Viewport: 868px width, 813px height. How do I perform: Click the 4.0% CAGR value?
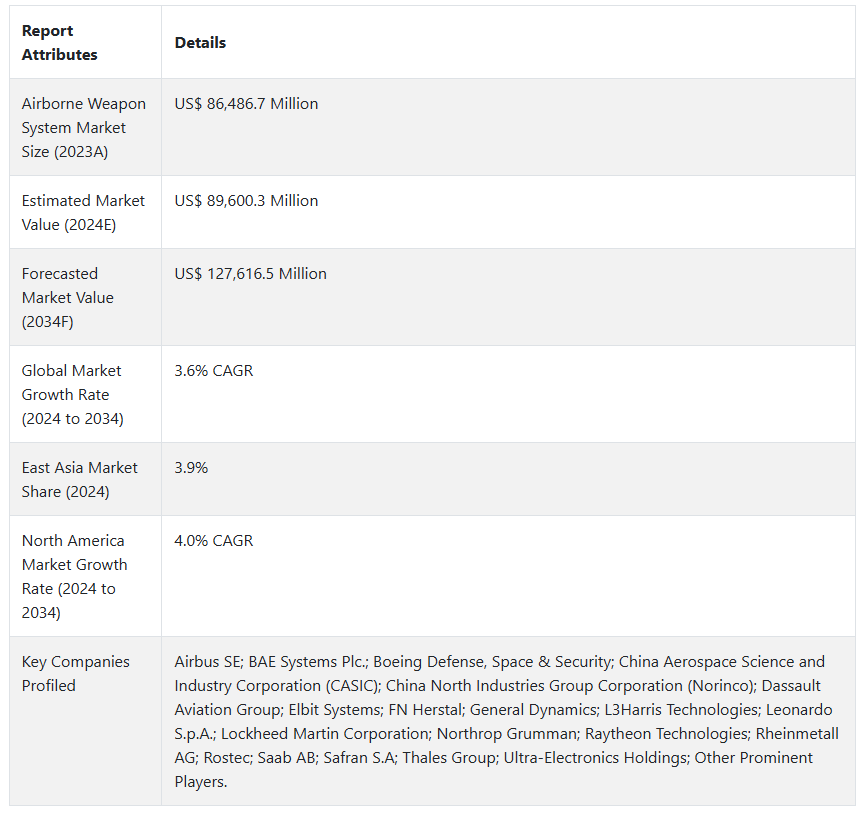(x=214, y=541)
